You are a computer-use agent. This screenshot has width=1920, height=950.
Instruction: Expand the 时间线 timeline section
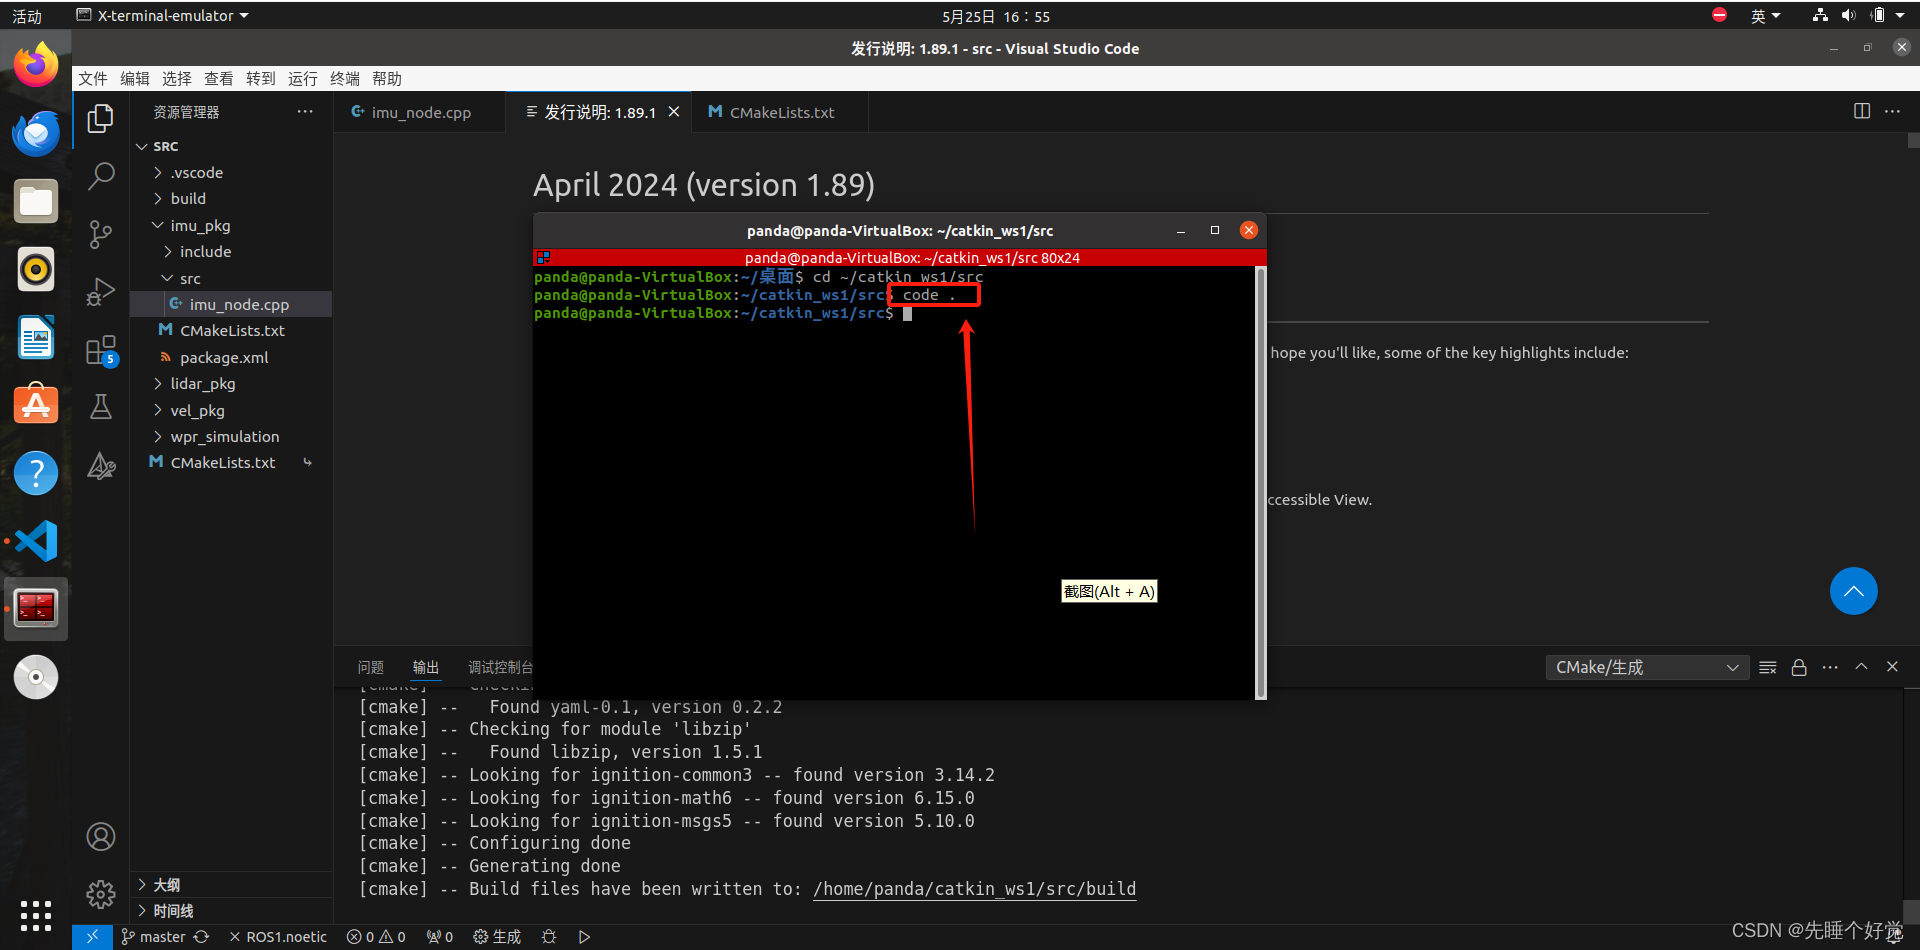coord(231,911)
